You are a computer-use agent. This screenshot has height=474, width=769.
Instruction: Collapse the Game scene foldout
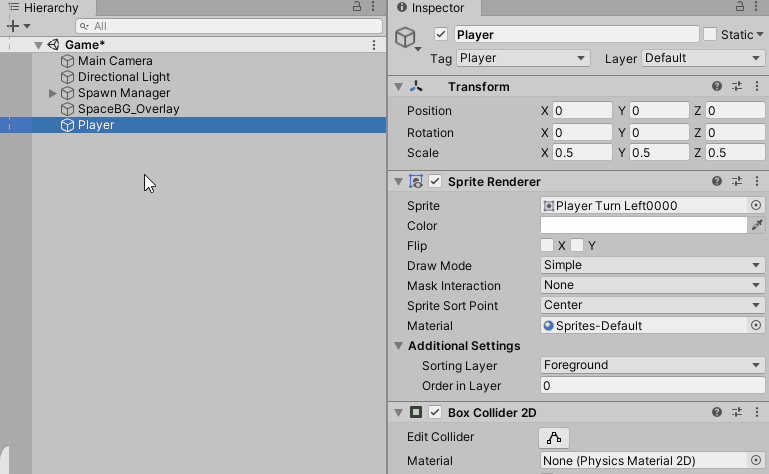[x=38, y=45]
